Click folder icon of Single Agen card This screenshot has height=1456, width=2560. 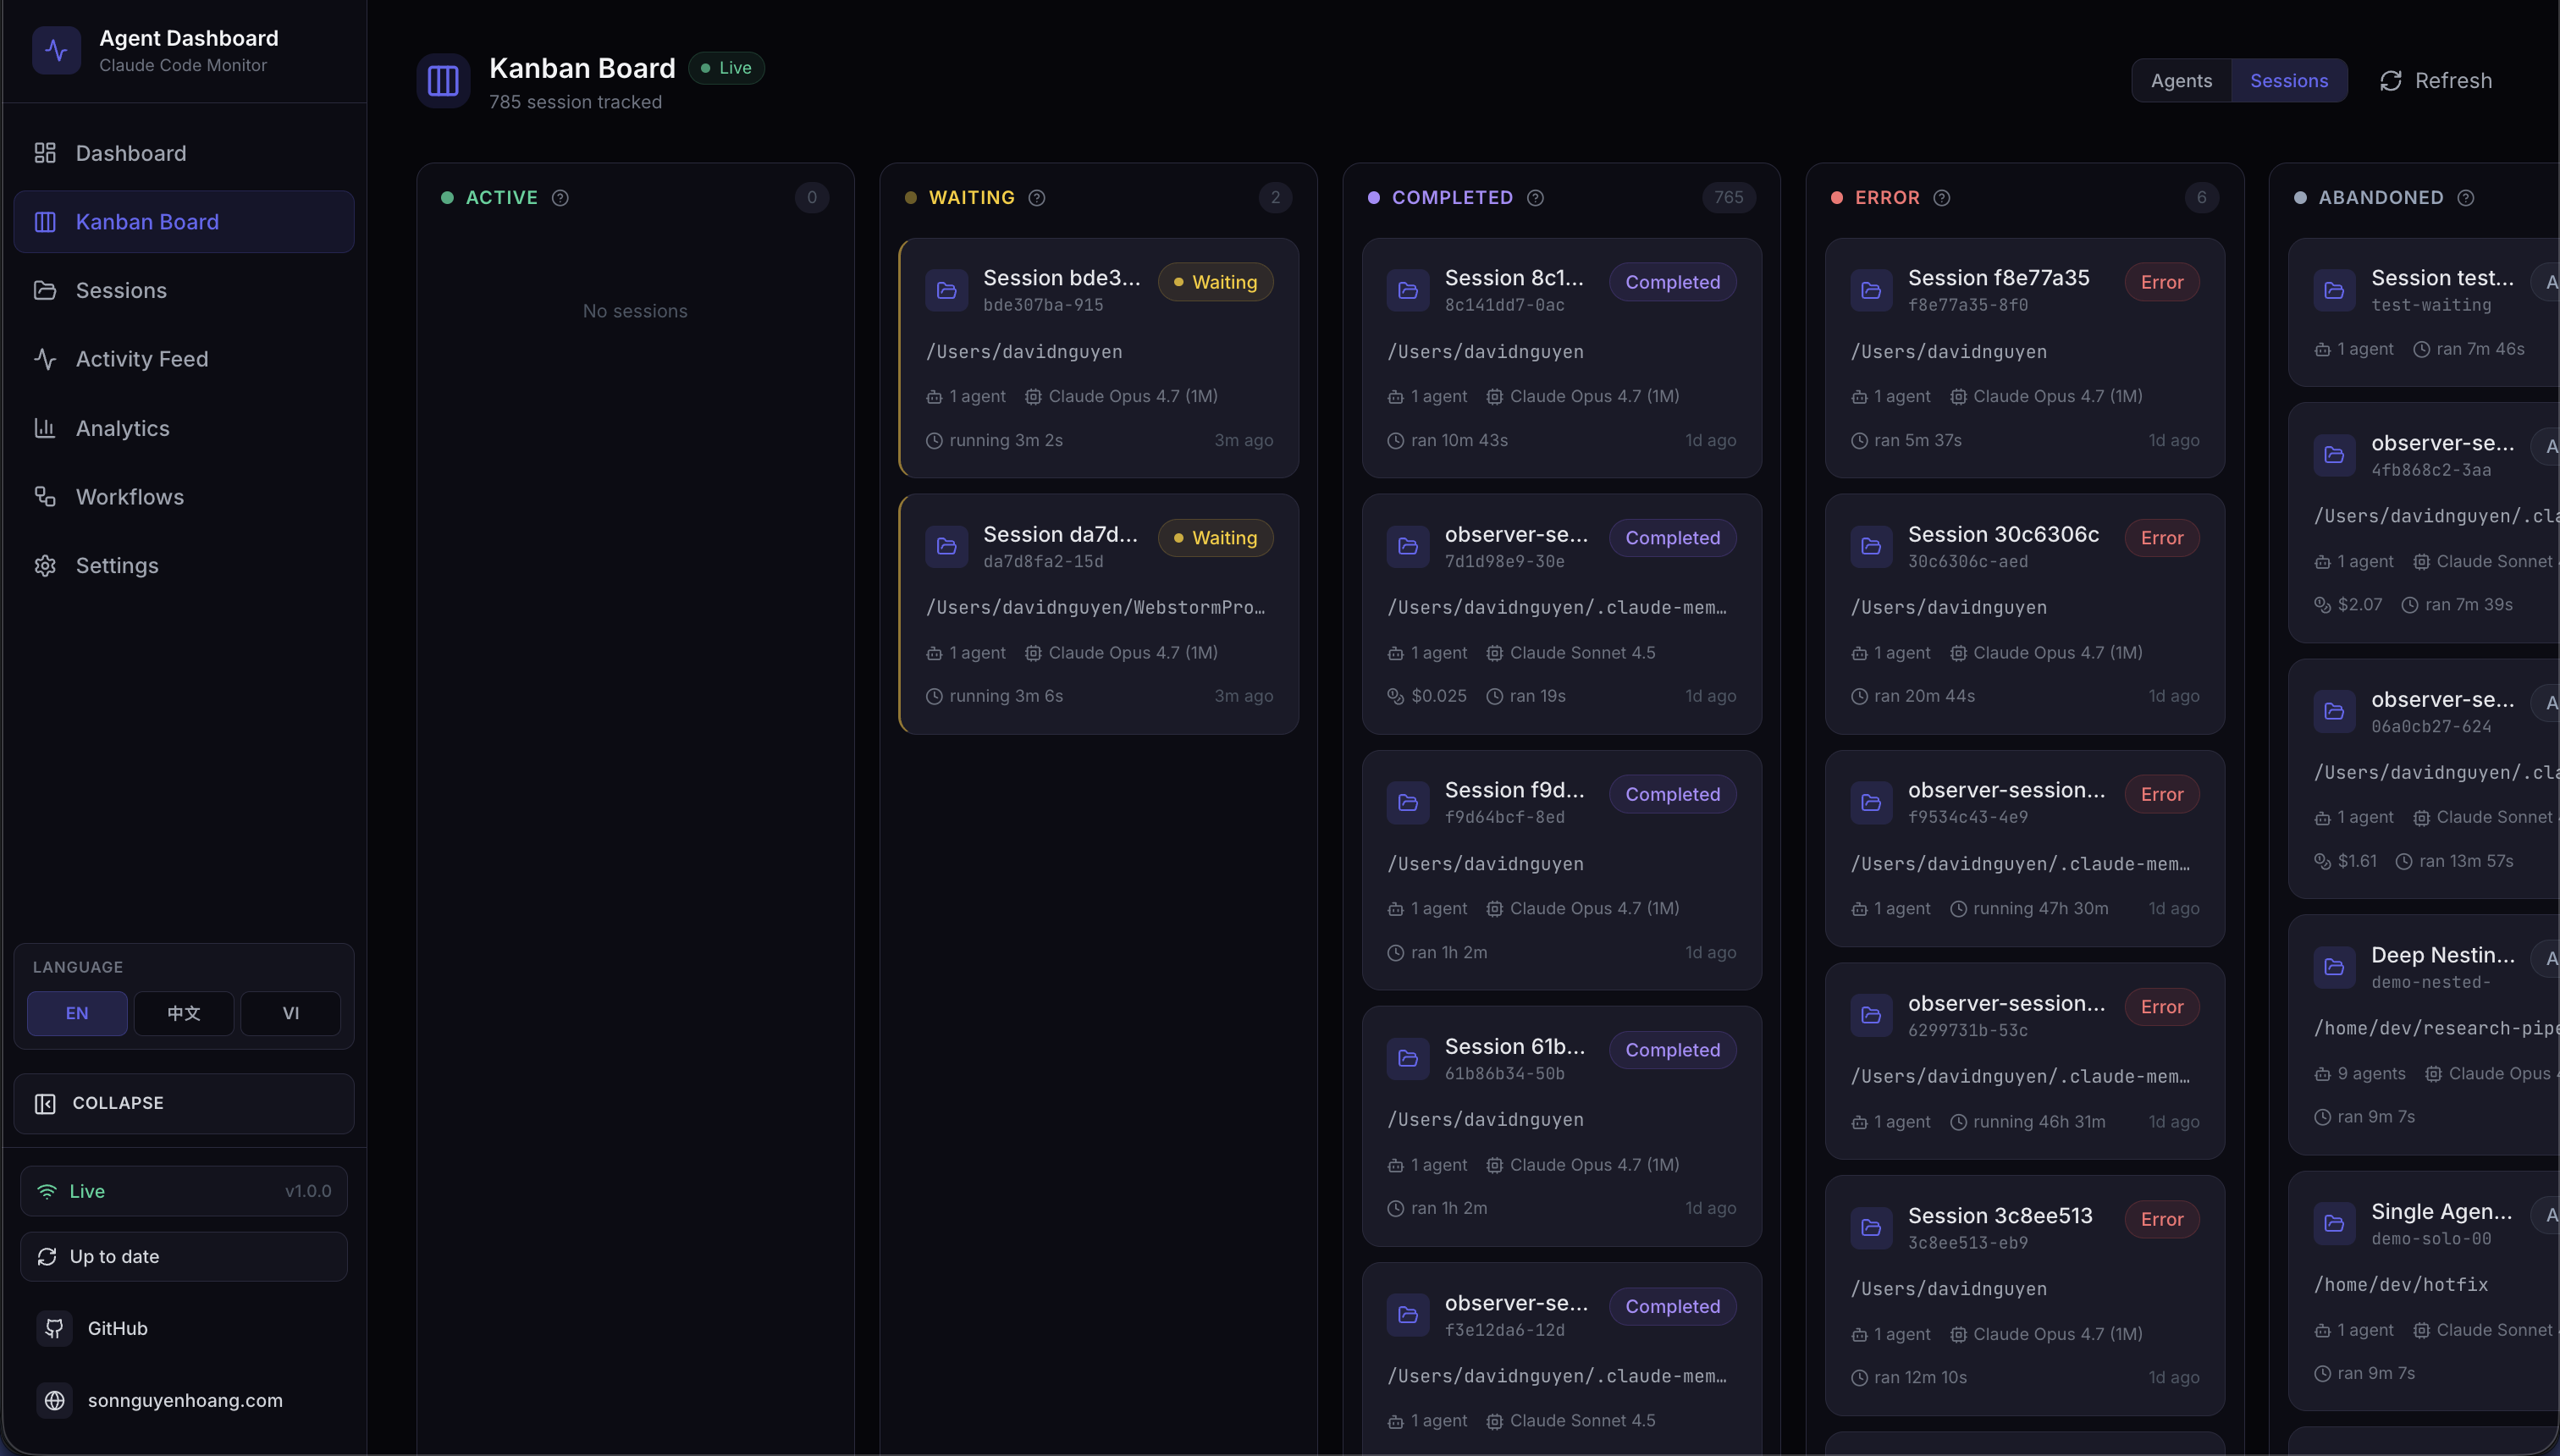click(2334, 1224)
